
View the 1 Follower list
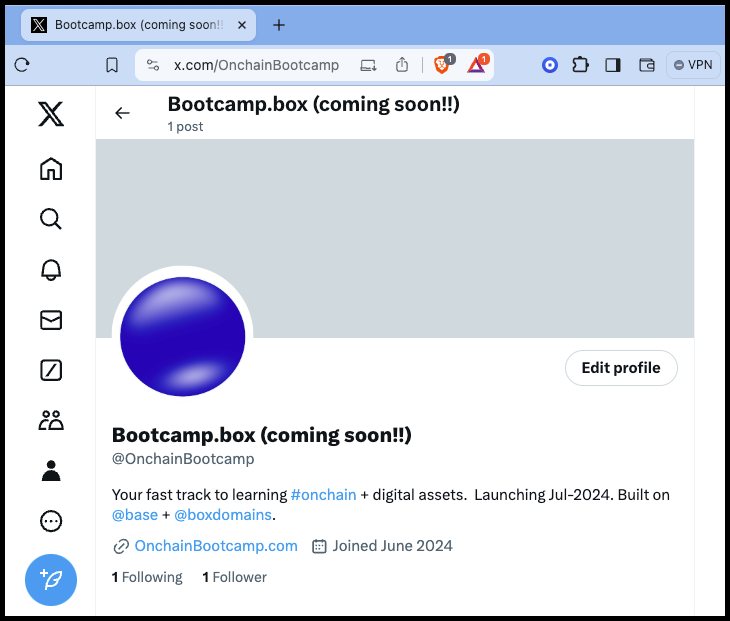235,577
